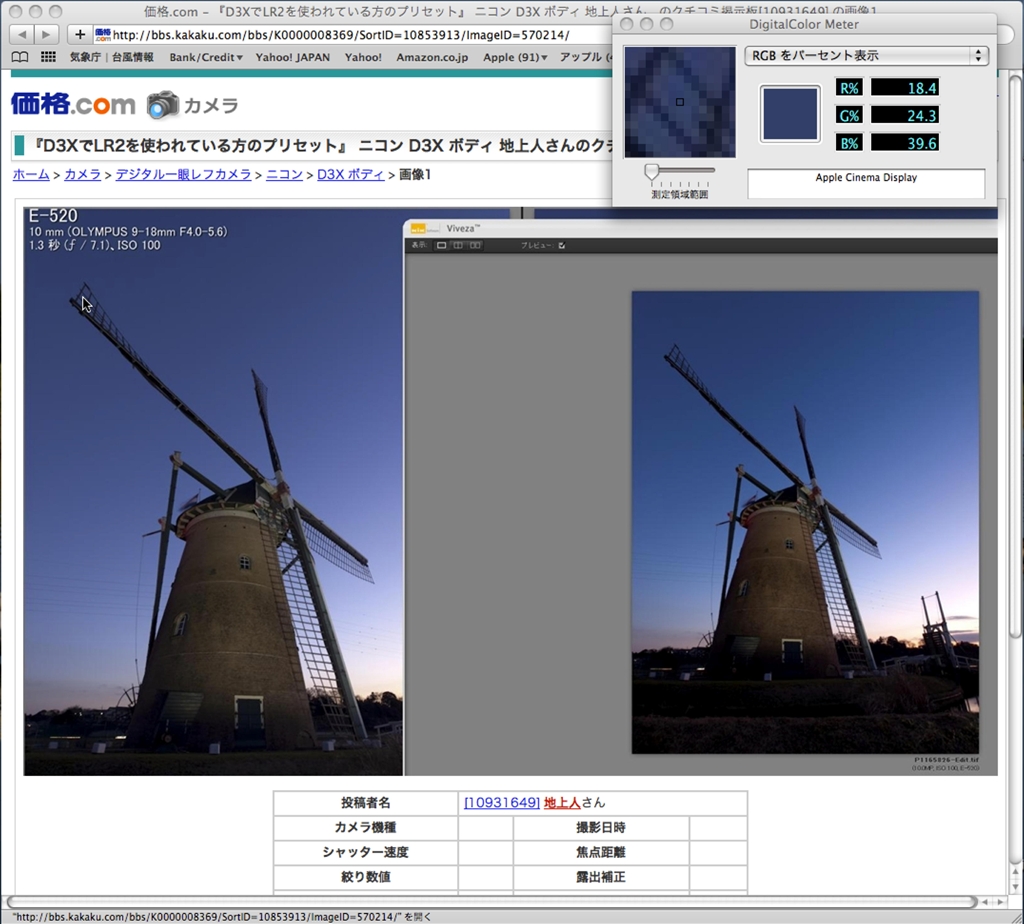Open Top Sites grid icon

48,57
